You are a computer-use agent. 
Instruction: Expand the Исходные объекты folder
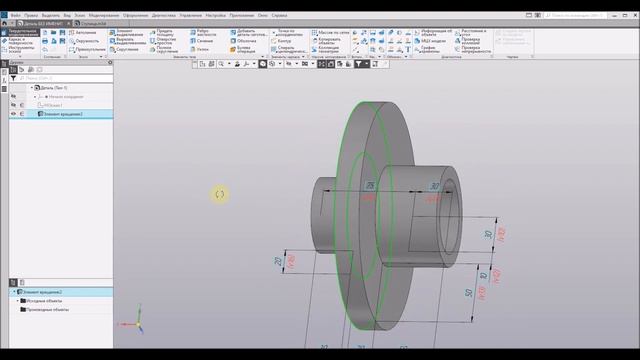coord(18,301)
